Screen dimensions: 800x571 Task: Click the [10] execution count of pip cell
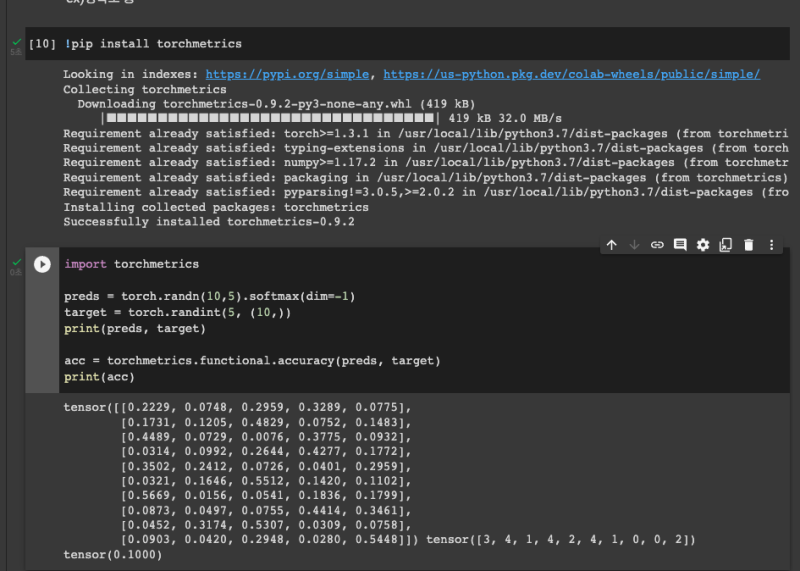coord(42,44)
